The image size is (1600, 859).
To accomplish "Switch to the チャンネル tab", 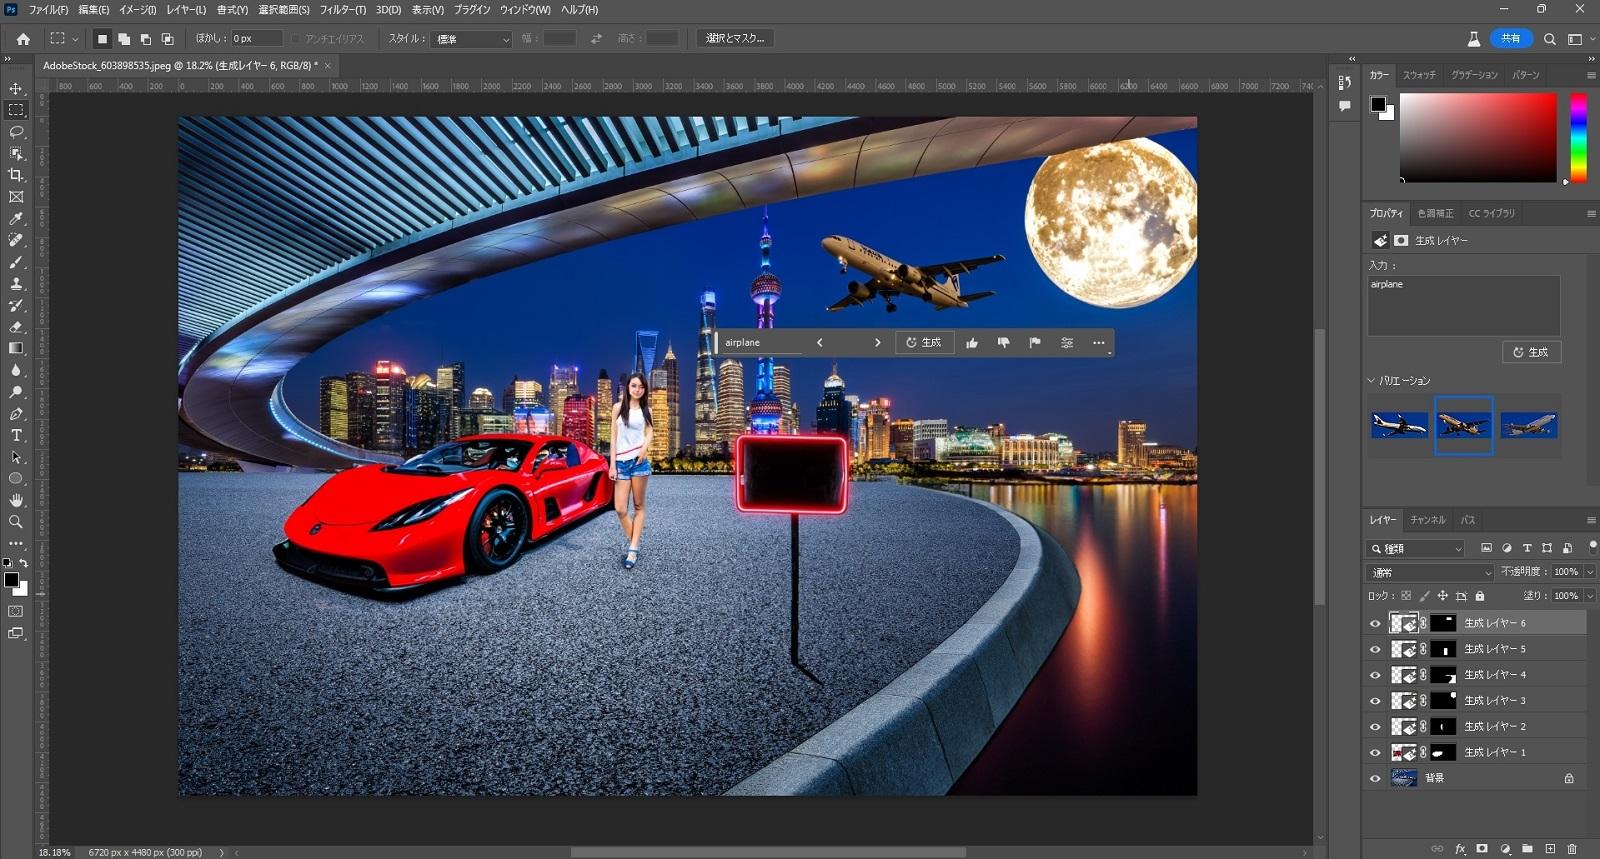I will tap(1427, 520).
